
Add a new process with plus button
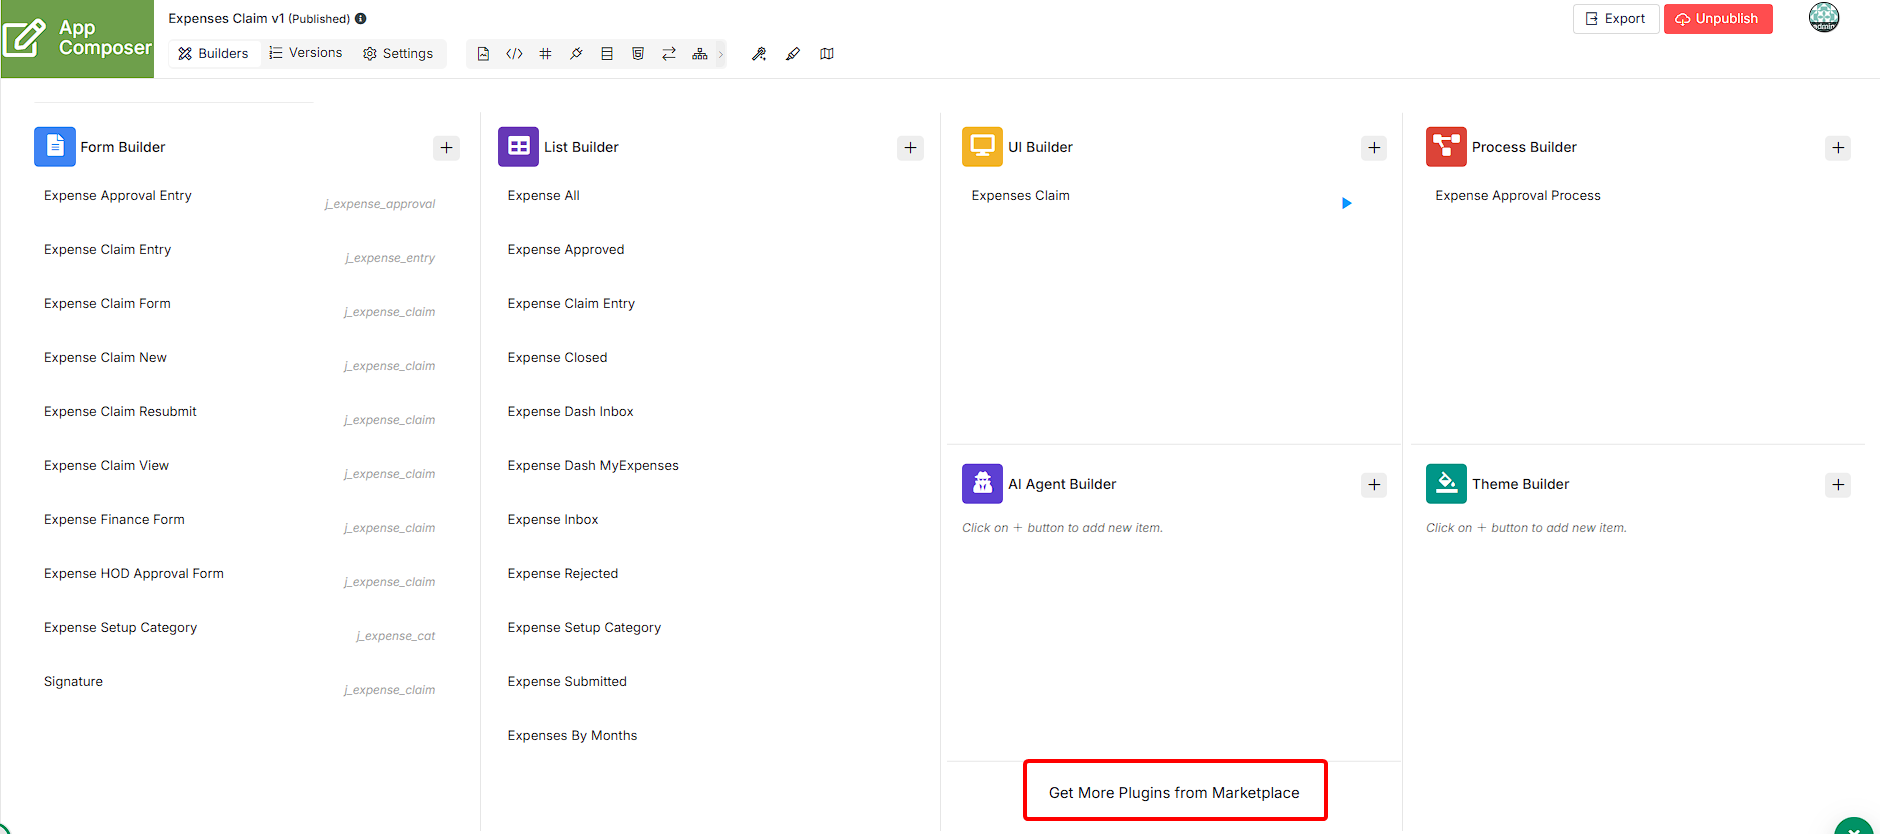coord(1839,148)
